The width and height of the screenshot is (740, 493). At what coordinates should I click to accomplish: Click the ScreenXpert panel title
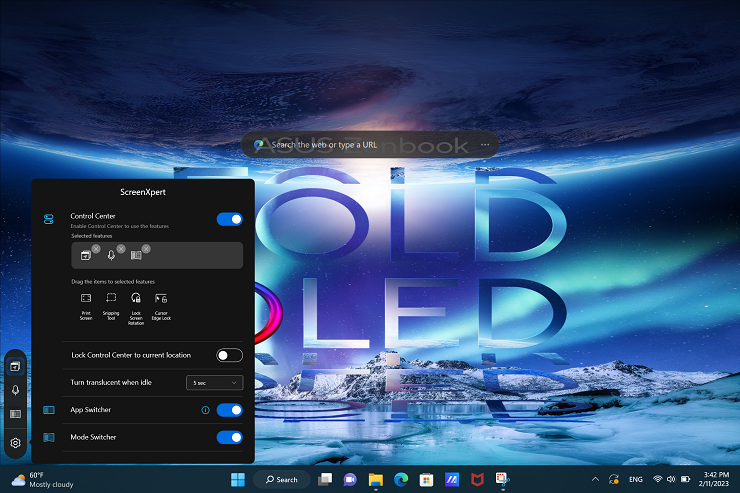pos(143,192)
